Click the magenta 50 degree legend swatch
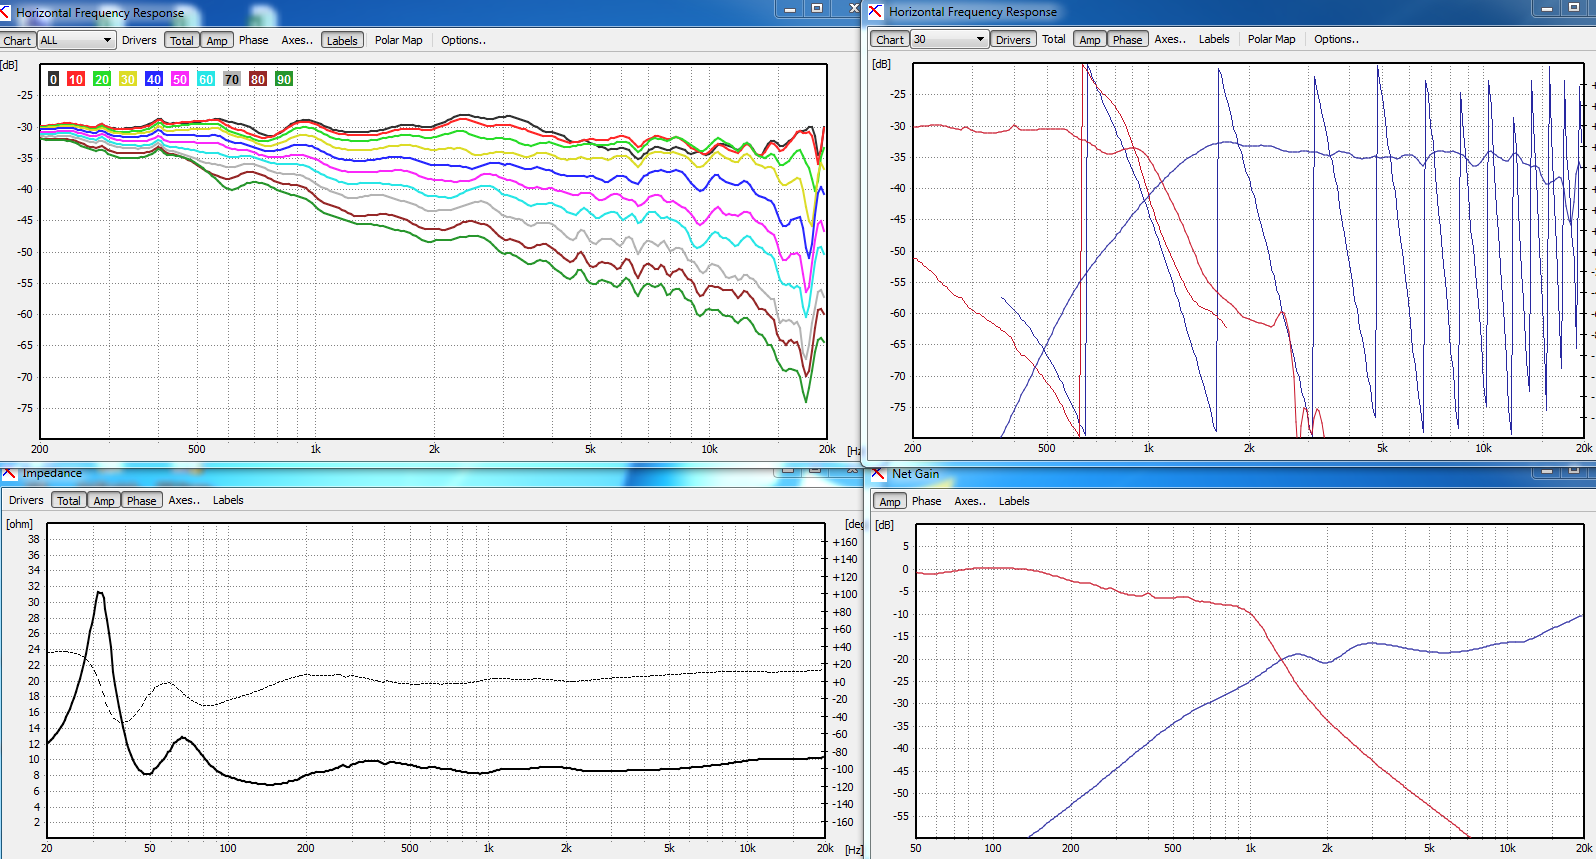This screenshot has width=1596, height=859. pos(180,79)
